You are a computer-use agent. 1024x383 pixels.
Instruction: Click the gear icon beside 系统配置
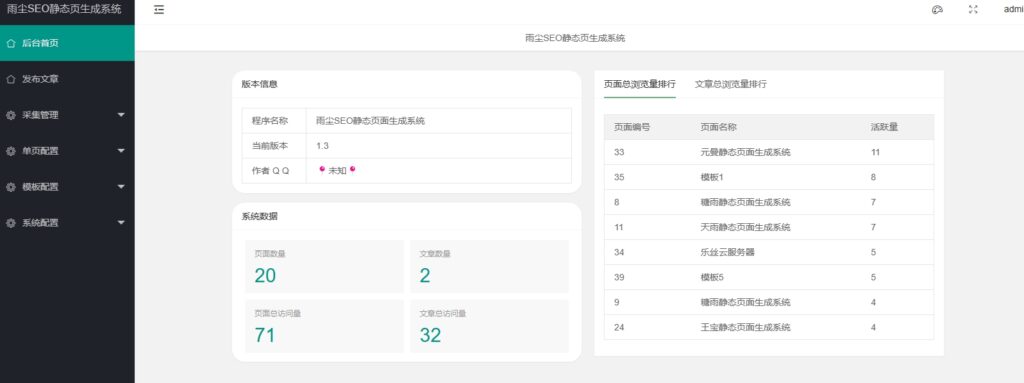click(x=10, y=223)
